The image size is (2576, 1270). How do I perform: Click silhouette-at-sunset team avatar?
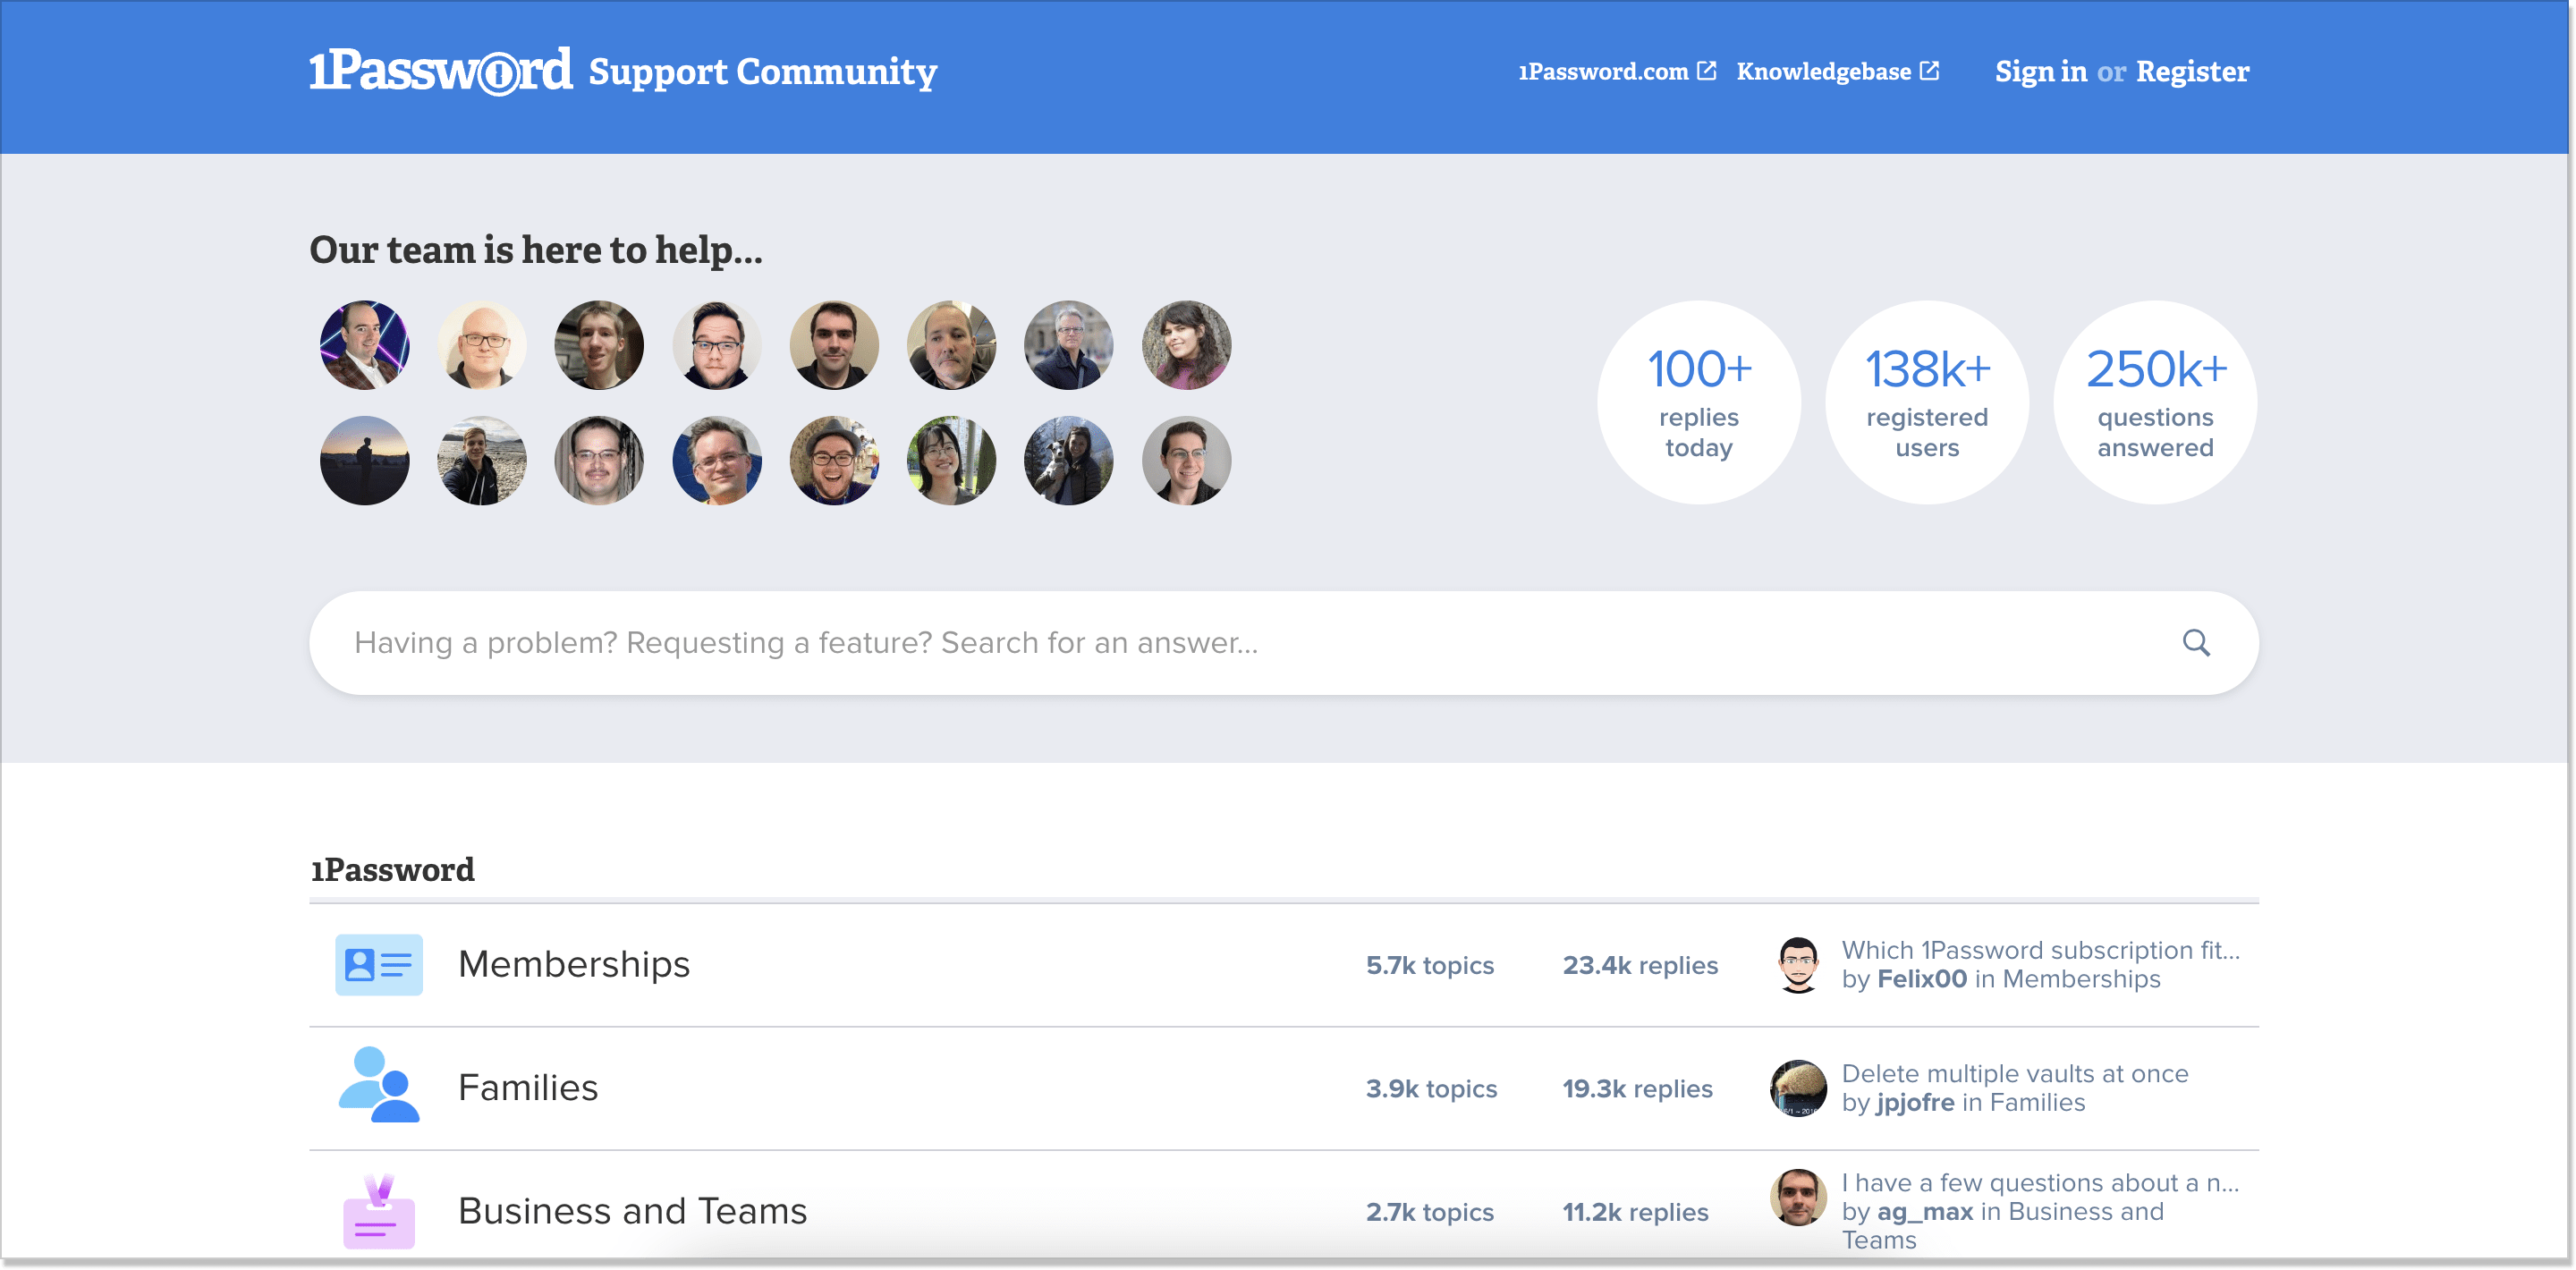[x=364, y=460]
